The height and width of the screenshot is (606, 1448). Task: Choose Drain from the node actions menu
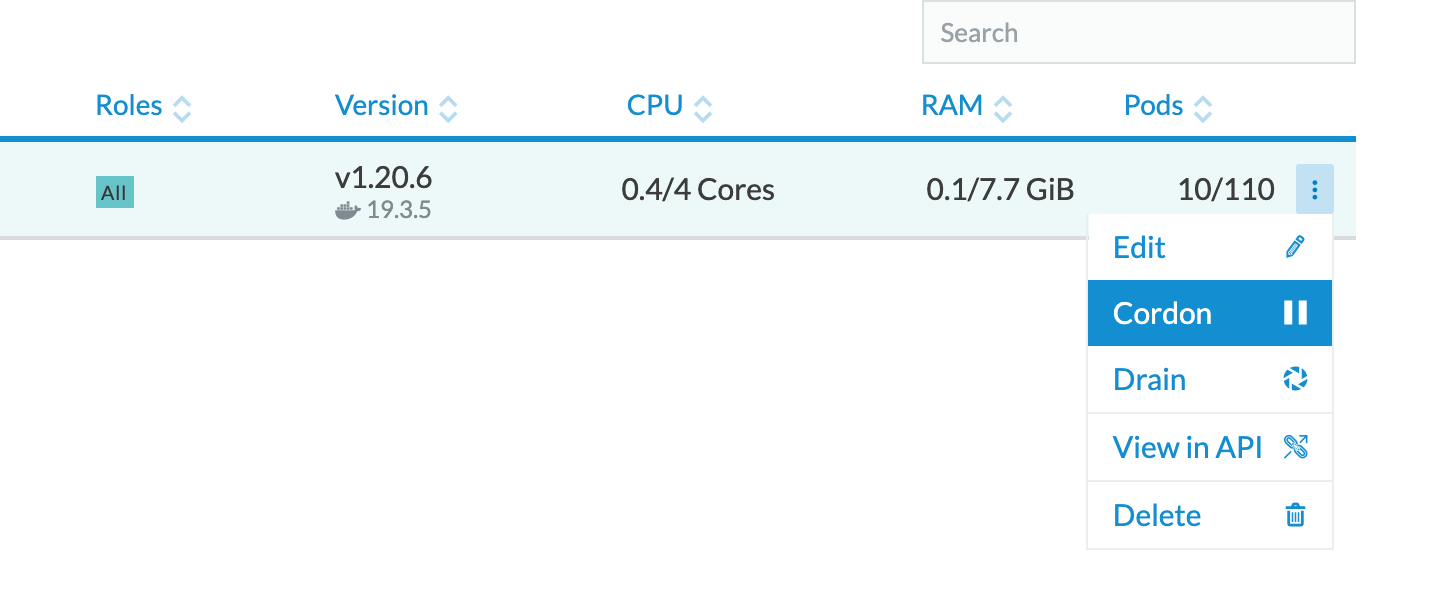pyautogui.click(x=1149, y=379)
